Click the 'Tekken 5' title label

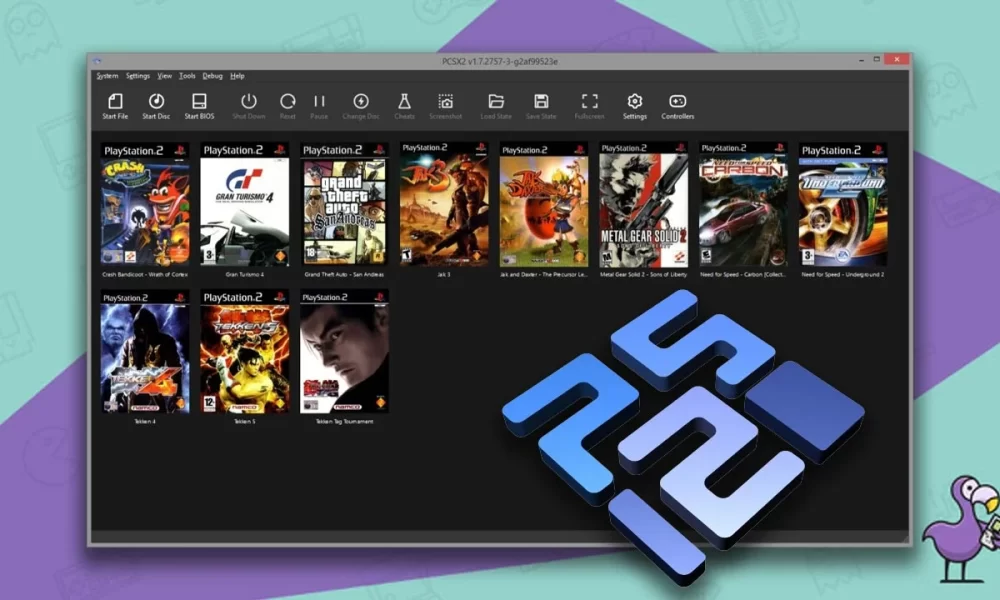point(244,421)
